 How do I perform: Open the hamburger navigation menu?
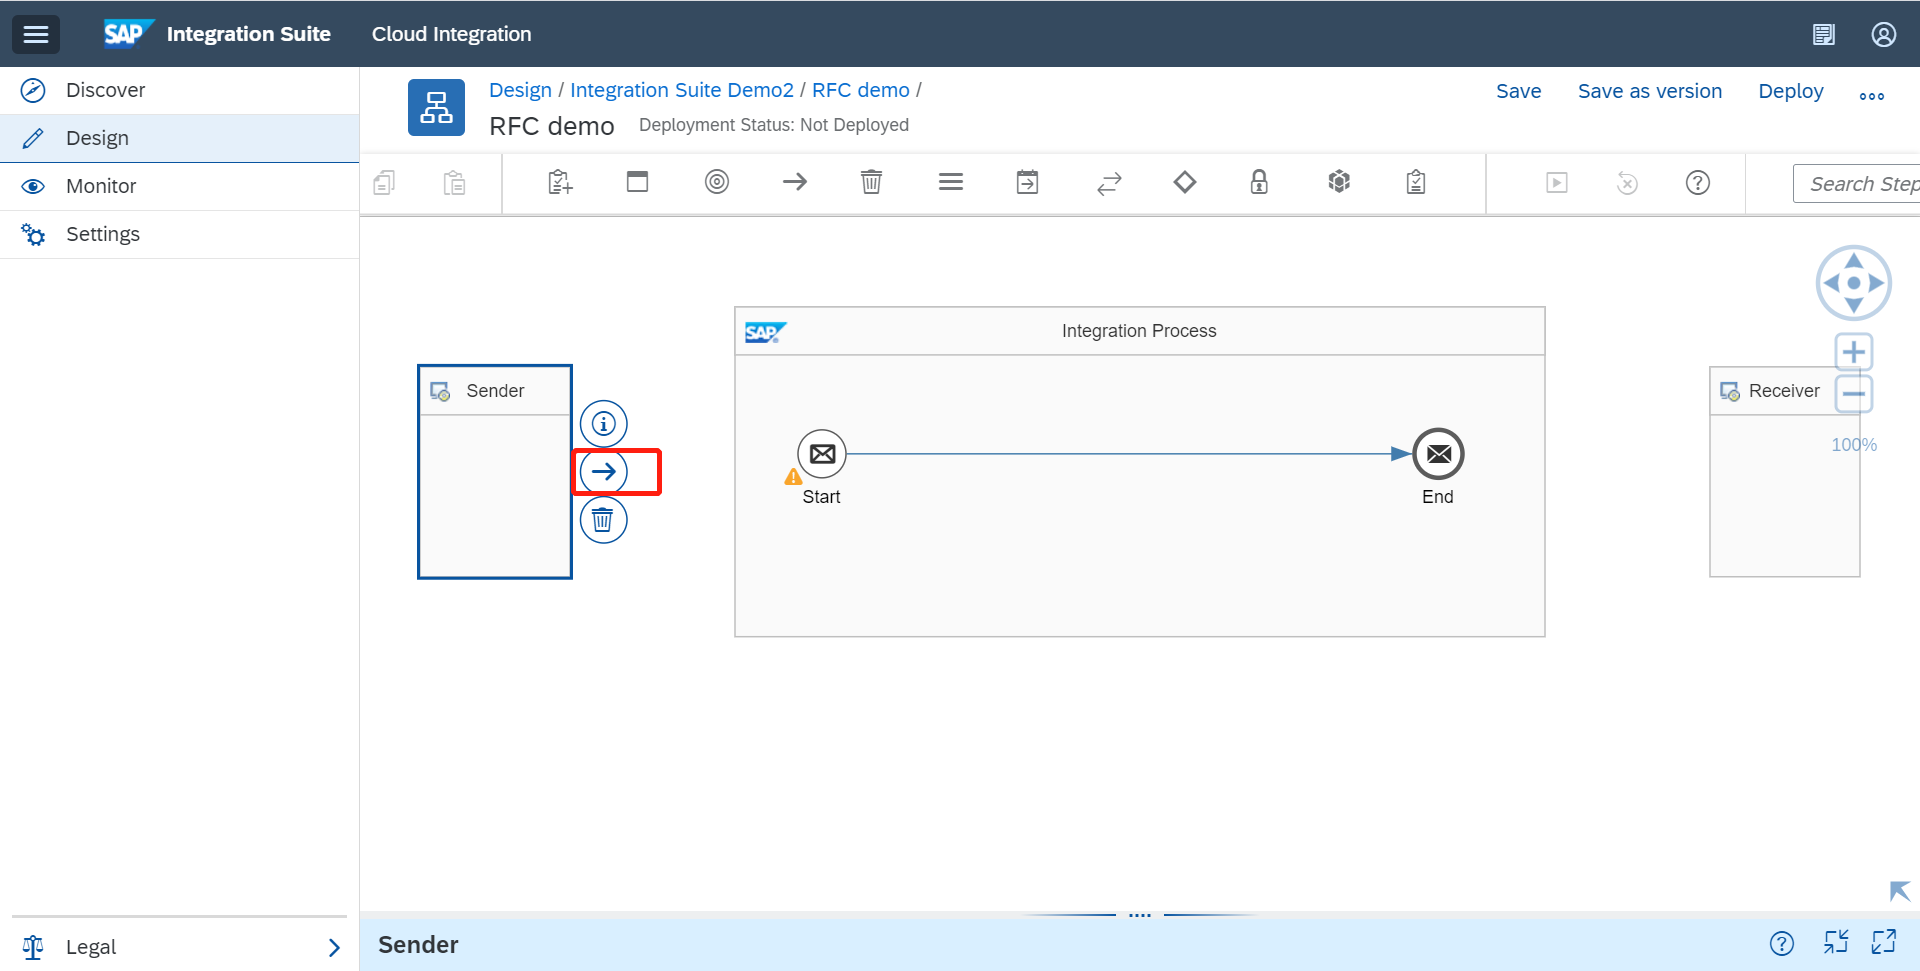coord(36,33)
